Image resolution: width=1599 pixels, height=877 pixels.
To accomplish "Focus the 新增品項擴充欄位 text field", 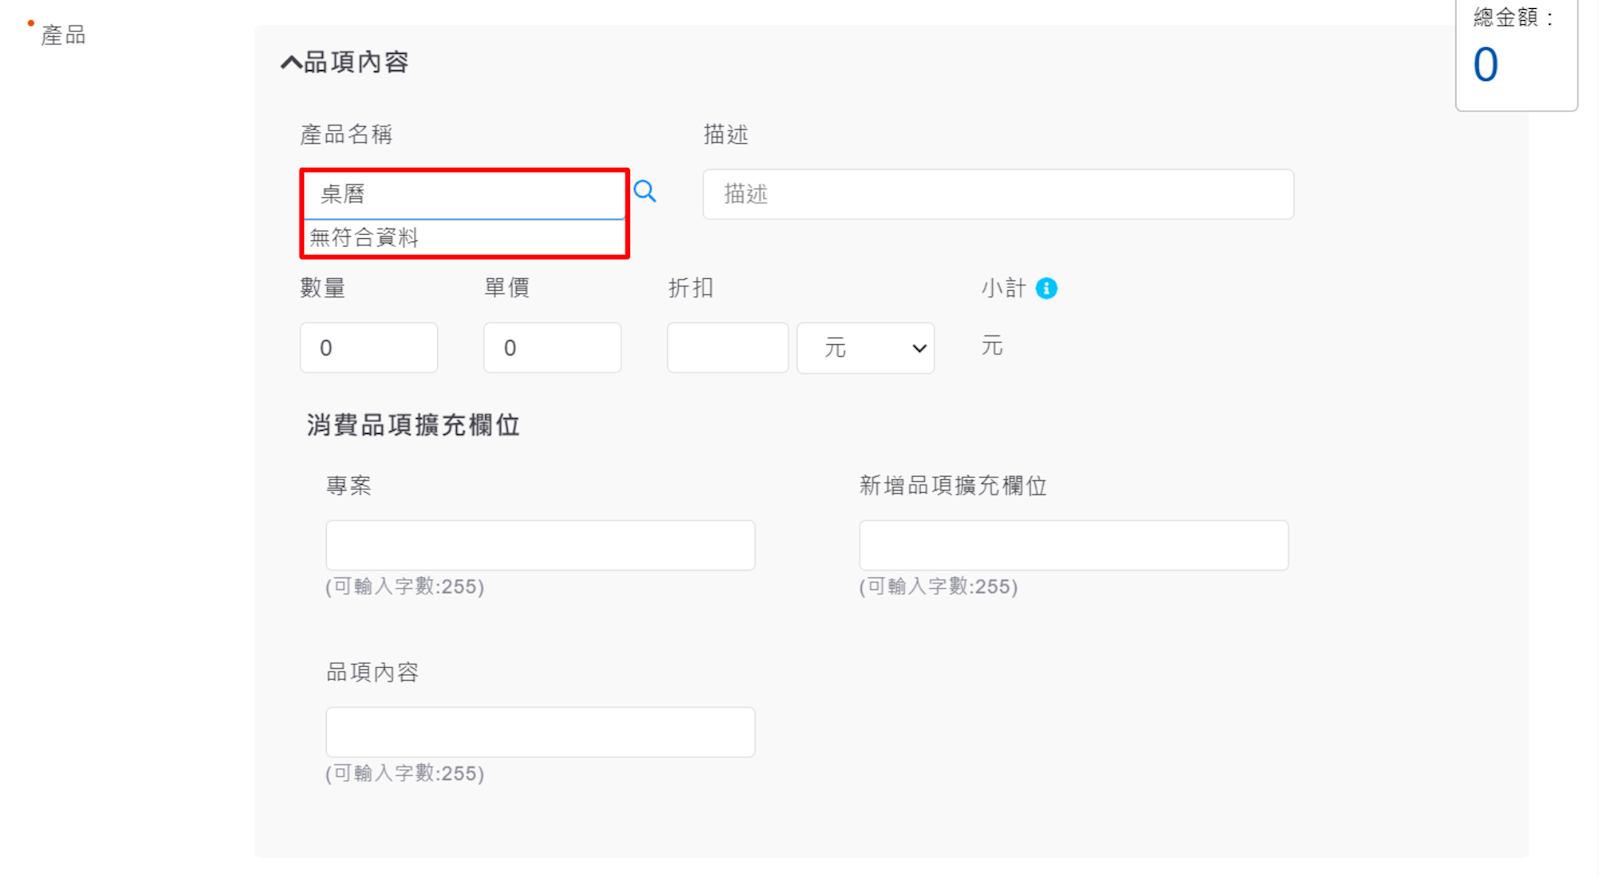I will pos(1073,545).
